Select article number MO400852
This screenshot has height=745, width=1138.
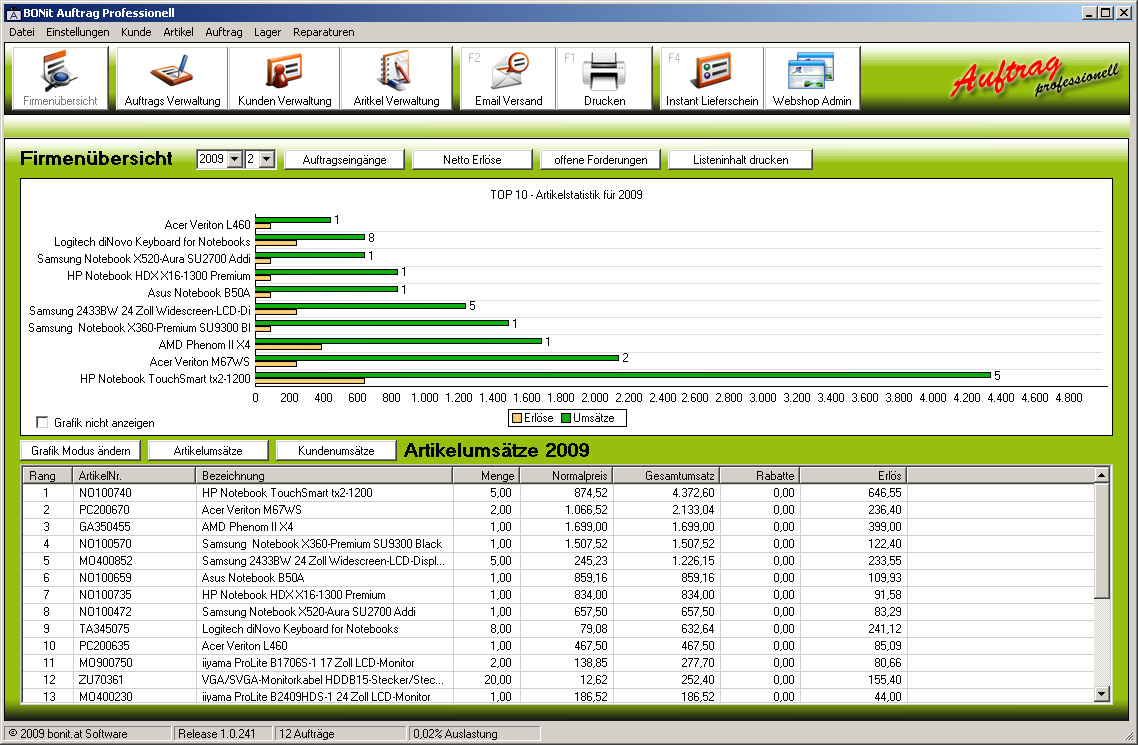[x=106, y=561]
